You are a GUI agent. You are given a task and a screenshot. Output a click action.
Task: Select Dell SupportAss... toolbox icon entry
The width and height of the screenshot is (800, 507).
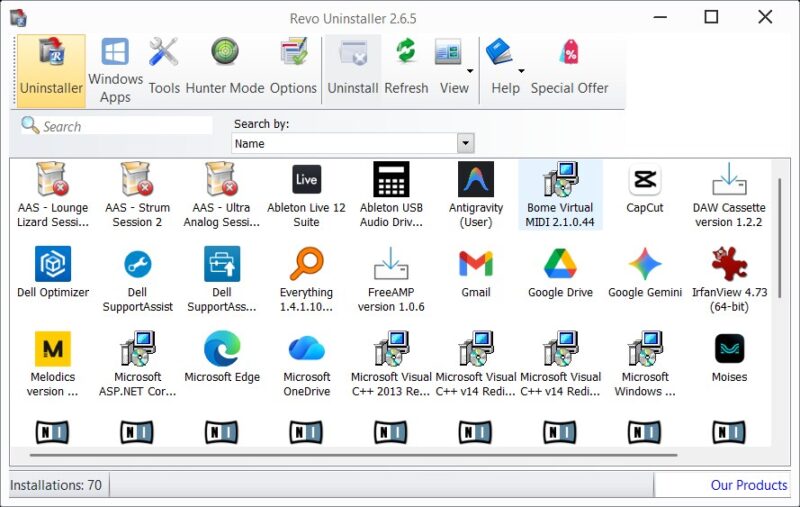(x=221, y=280)
